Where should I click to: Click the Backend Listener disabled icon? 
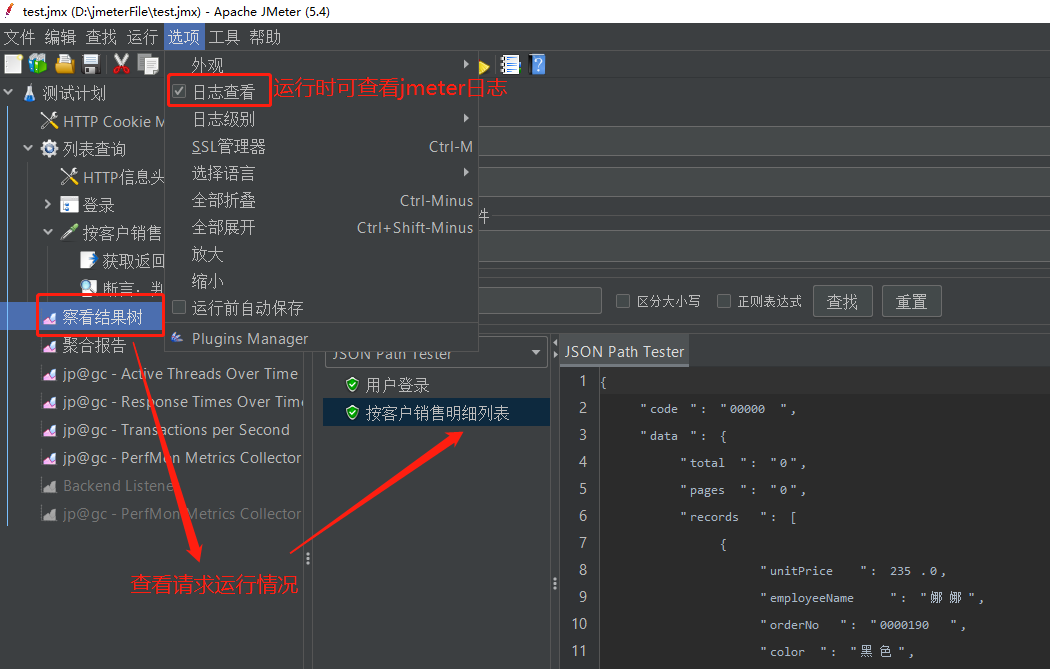(x=50, y=486)
